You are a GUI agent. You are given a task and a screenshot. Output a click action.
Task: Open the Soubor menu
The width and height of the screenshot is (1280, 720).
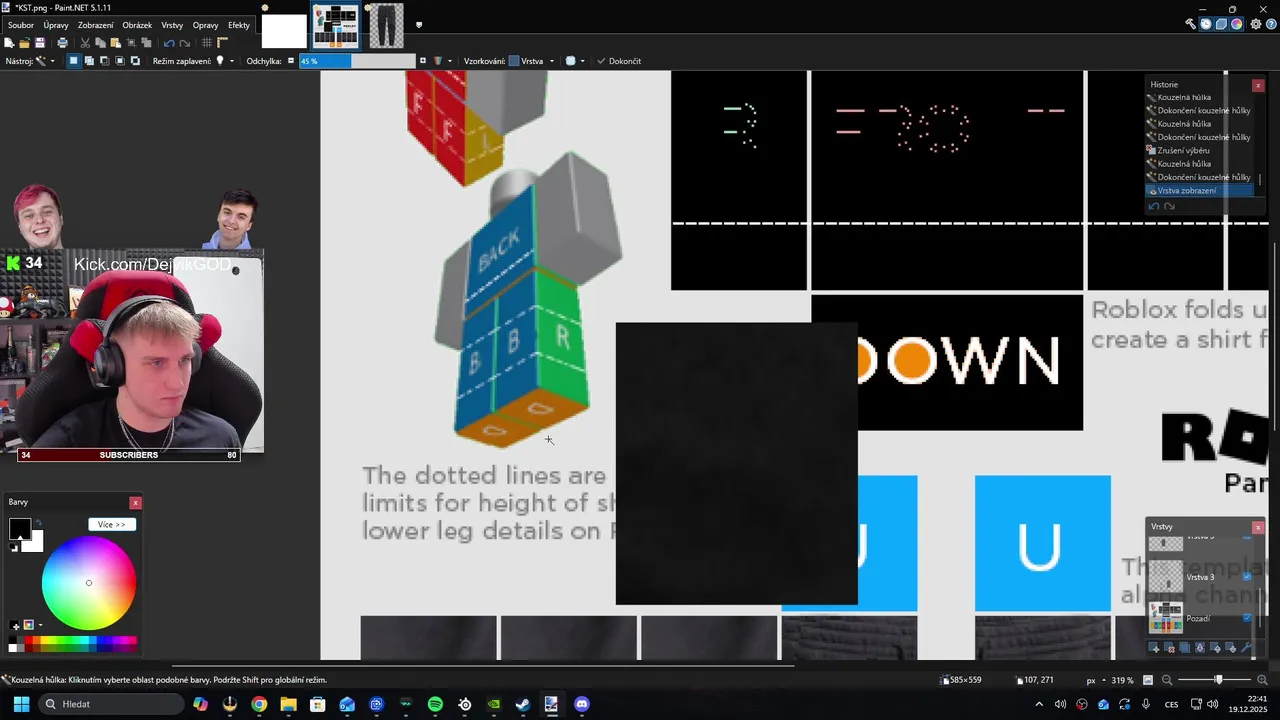[x=20, y=25]
